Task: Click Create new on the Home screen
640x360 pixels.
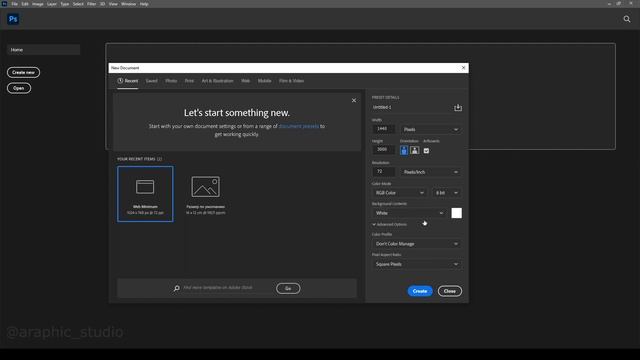Action: coord(23,72)
